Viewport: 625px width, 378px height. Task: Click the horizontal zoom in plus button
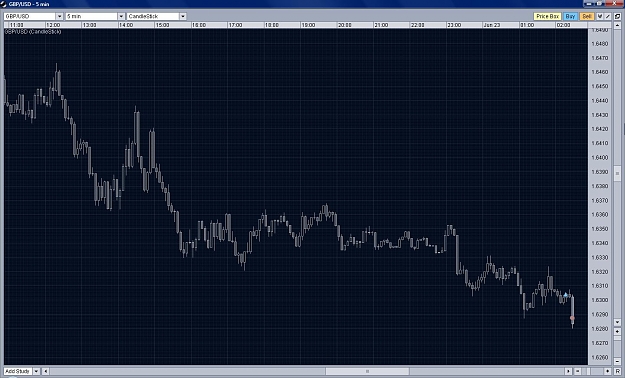click(607, 371)
